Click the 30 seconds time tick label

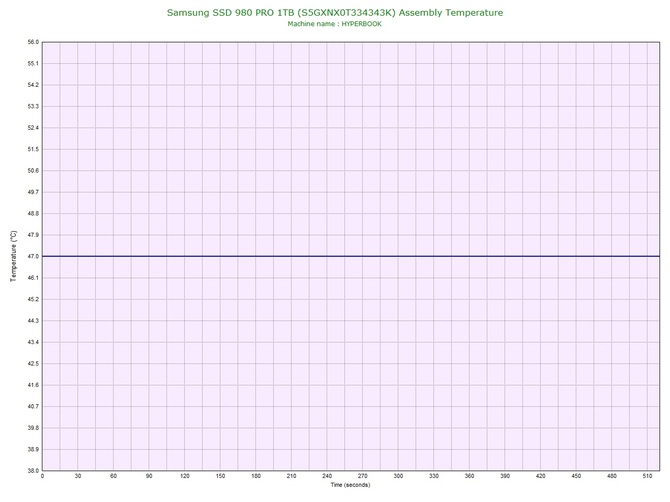[x=78, y=476]
